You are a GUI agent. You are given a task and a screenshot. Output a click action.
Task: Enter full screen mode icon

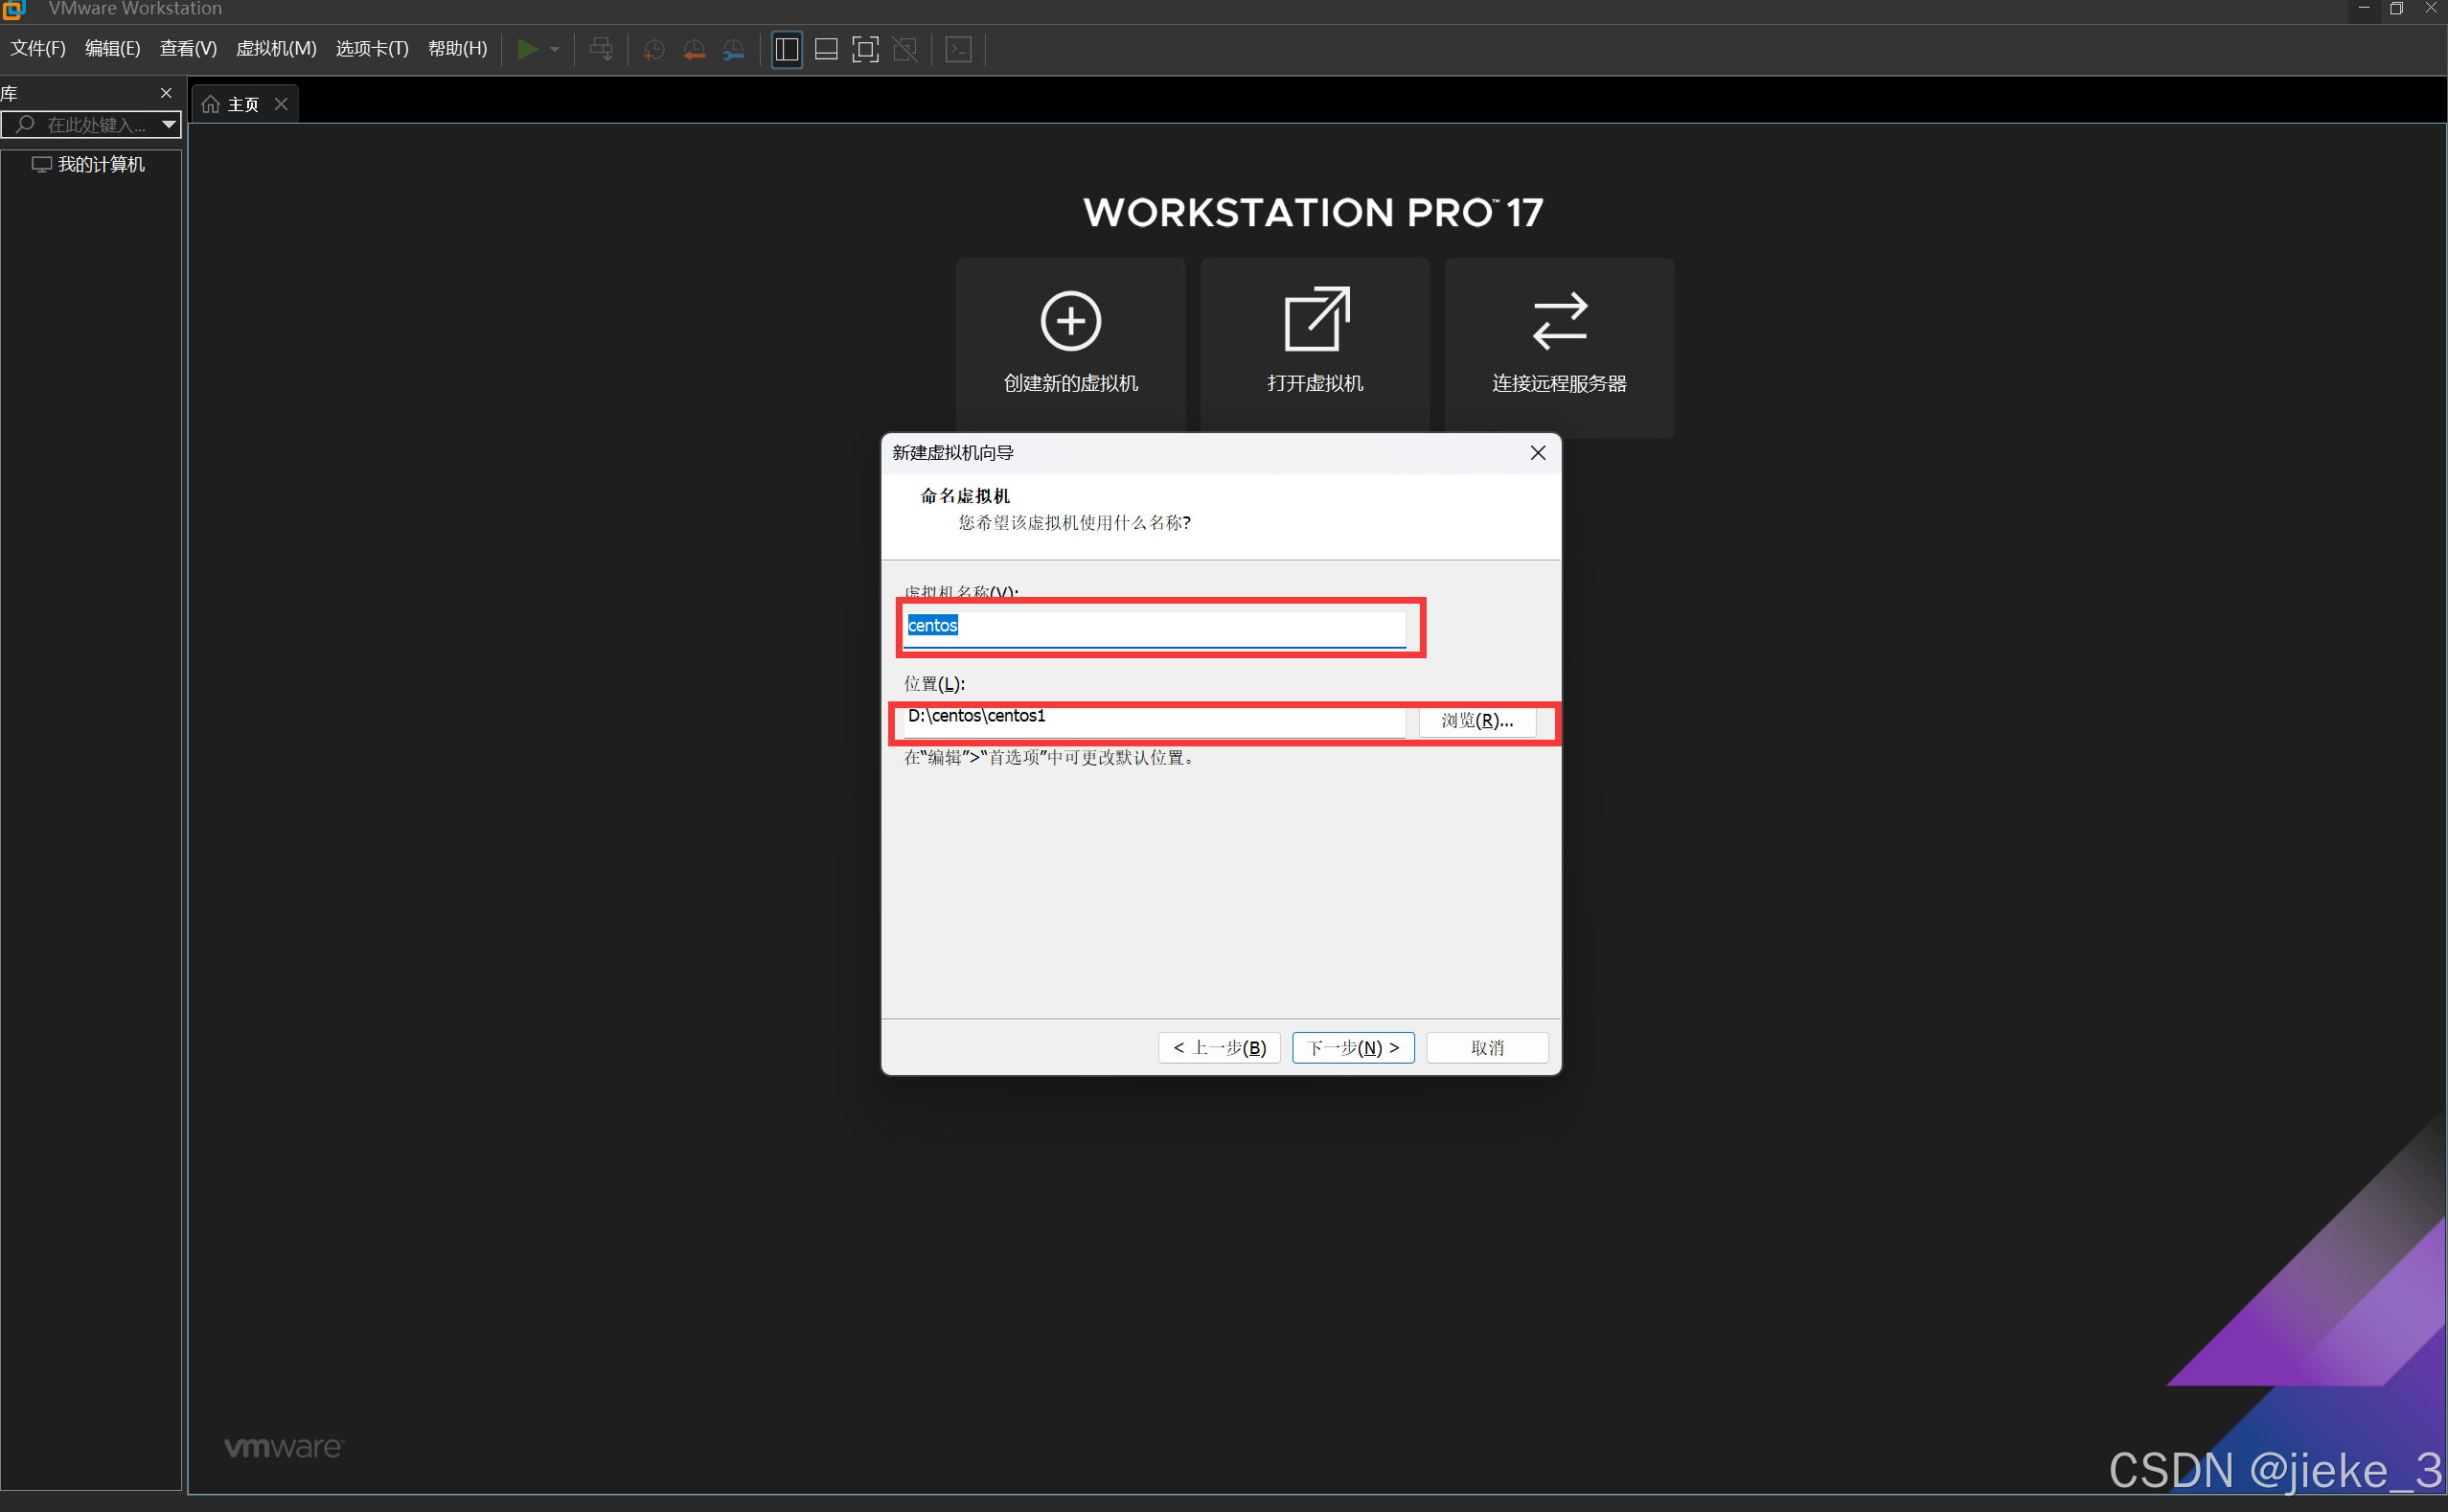tap(865, 49)
